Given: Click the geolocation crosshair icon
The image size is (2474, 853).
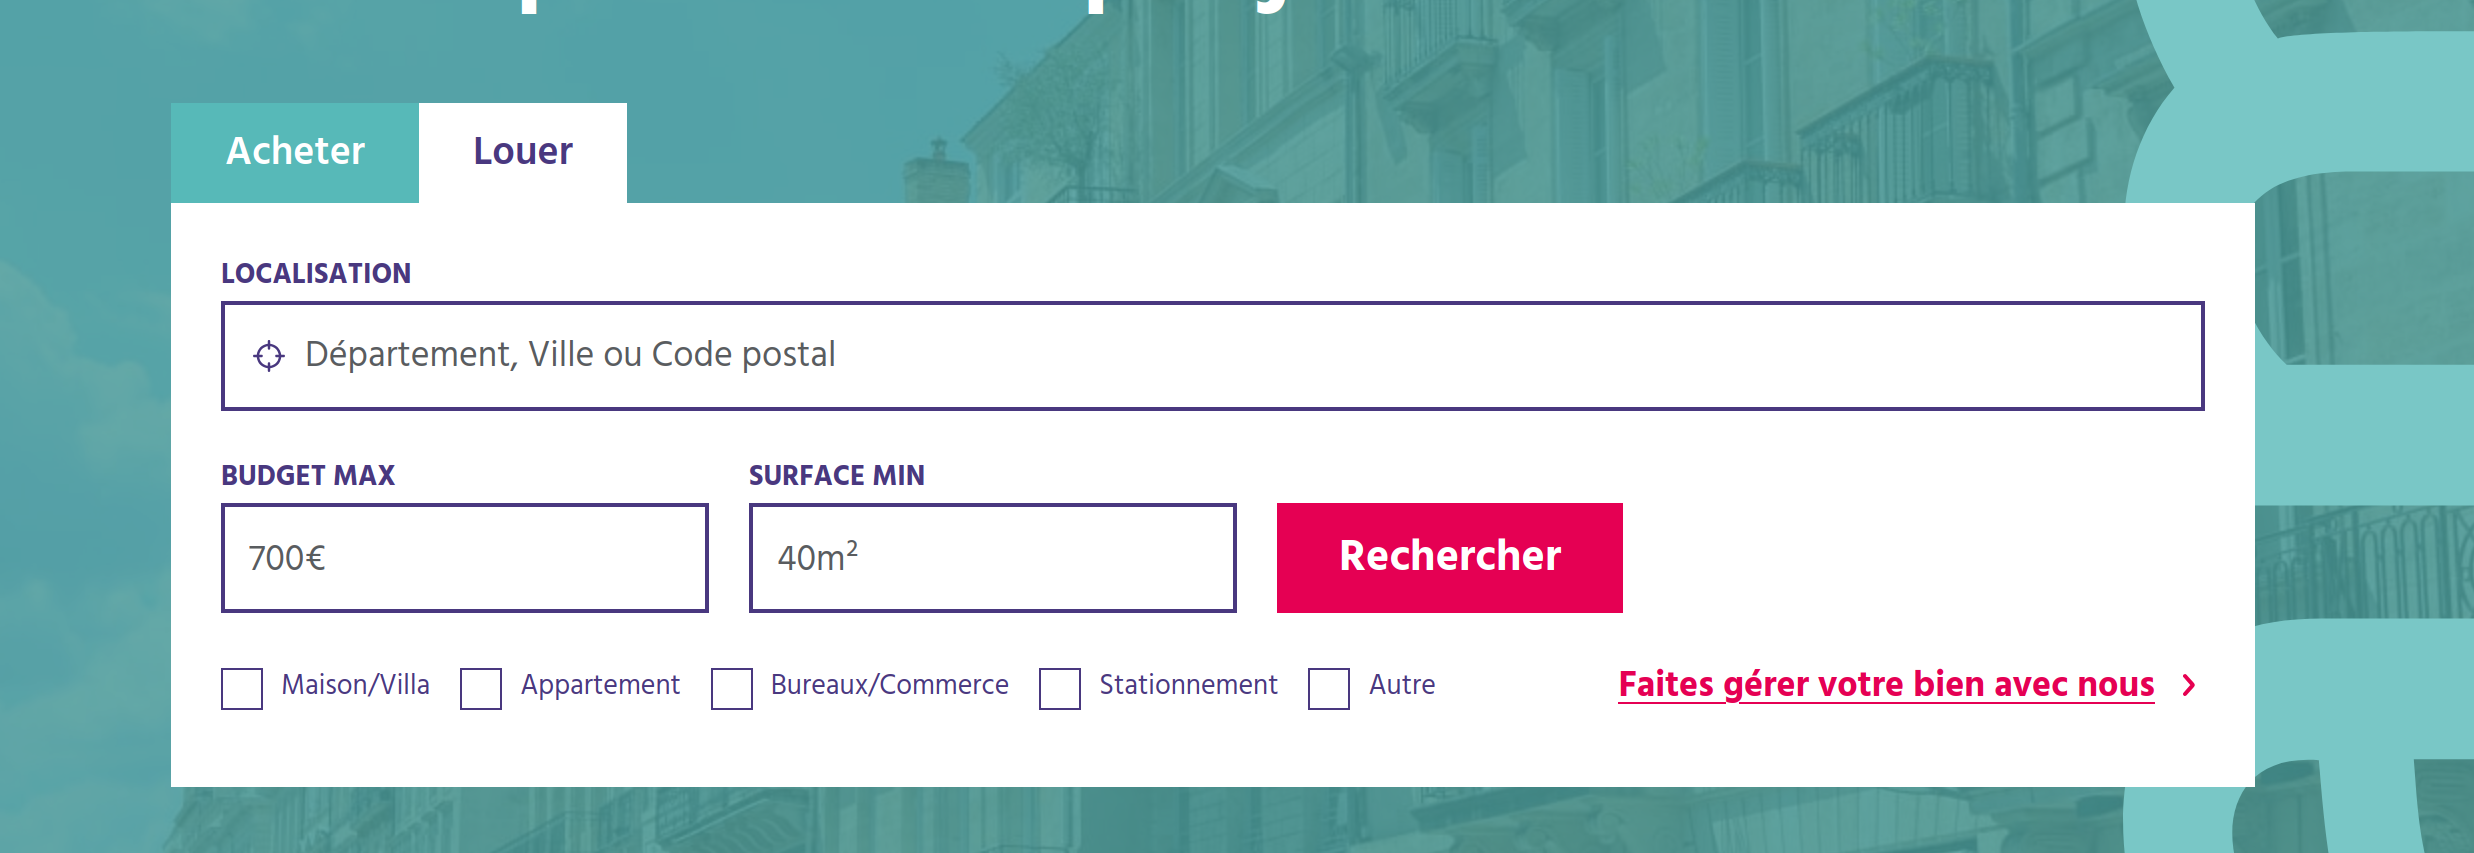Looking at the screenshot, I should click(x=268, y=356).
